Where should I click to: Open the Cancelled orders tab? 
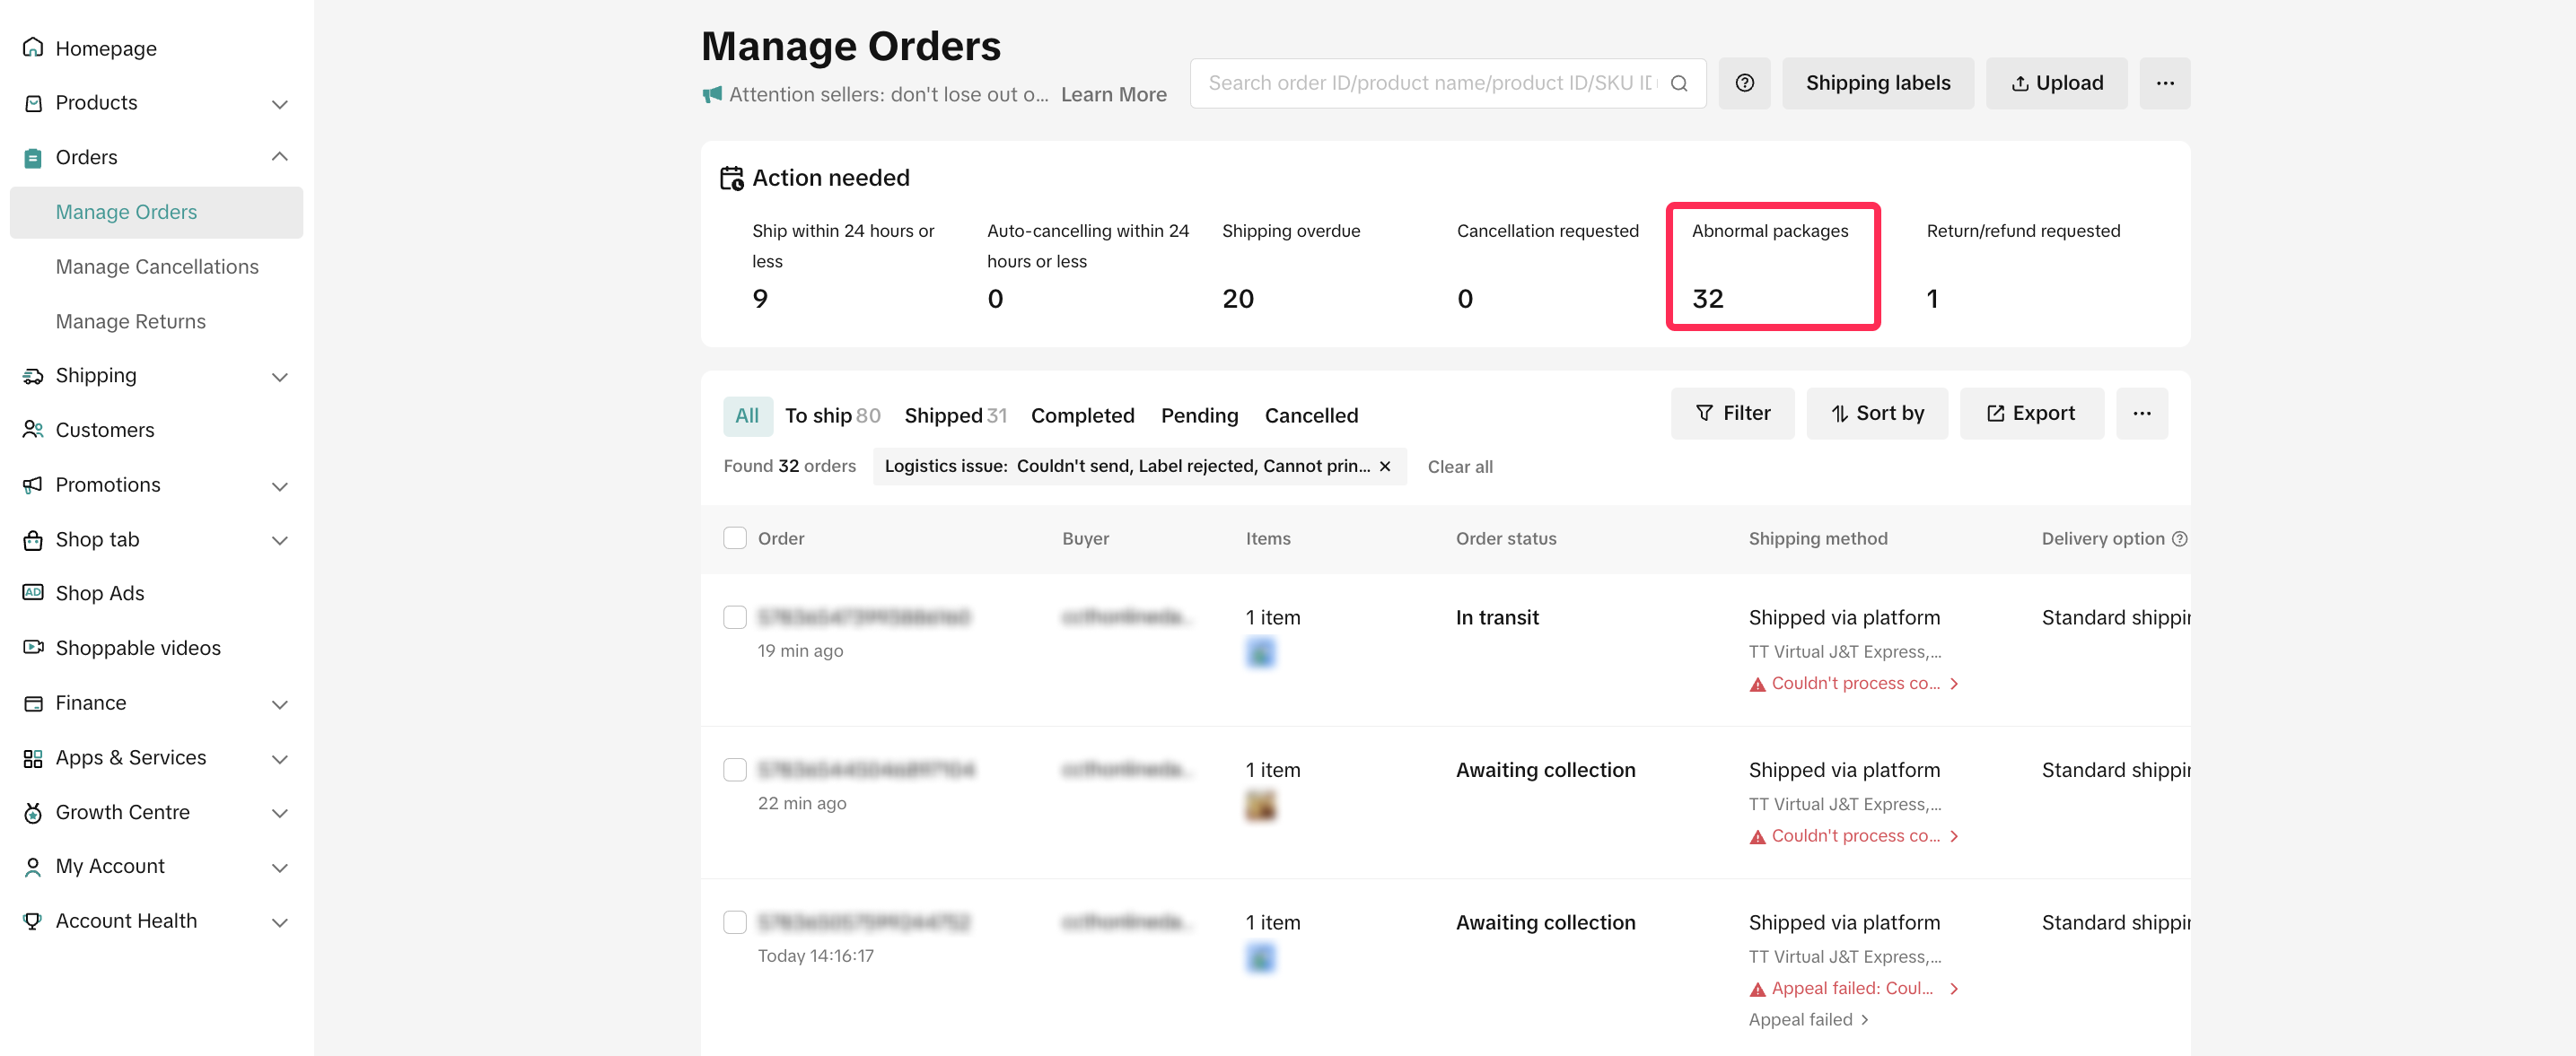1310,415
